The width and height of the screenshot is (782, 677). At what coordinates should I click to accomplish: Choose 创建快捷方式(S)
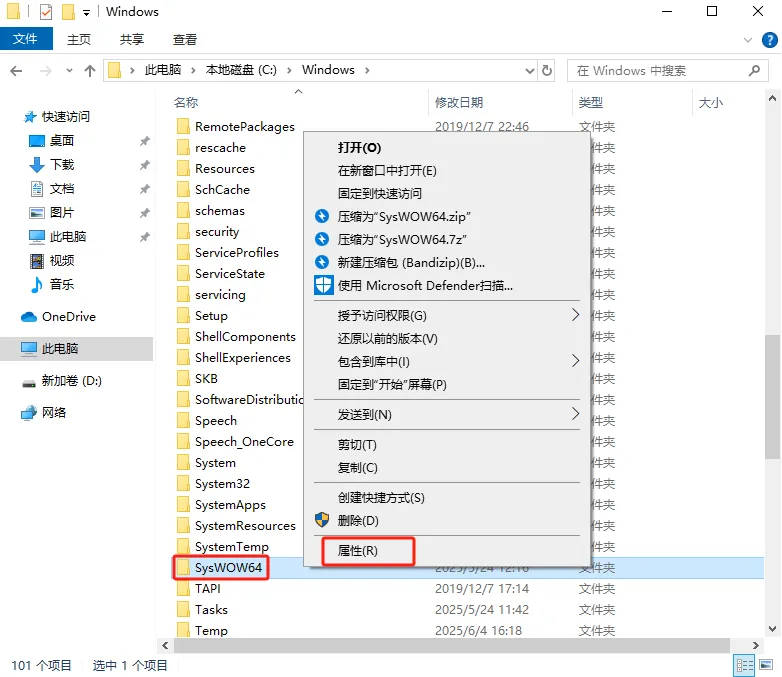tap(446, 497)
